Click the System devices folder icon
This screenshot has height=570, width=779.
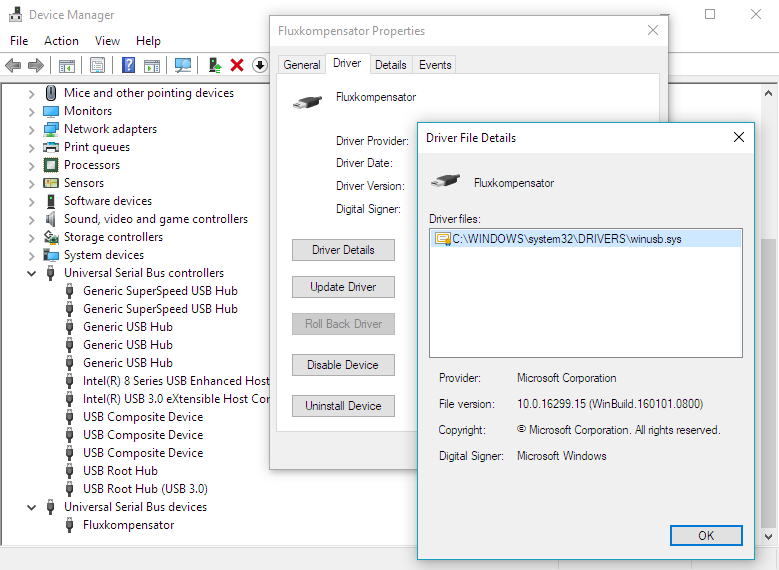coord(51,255)
